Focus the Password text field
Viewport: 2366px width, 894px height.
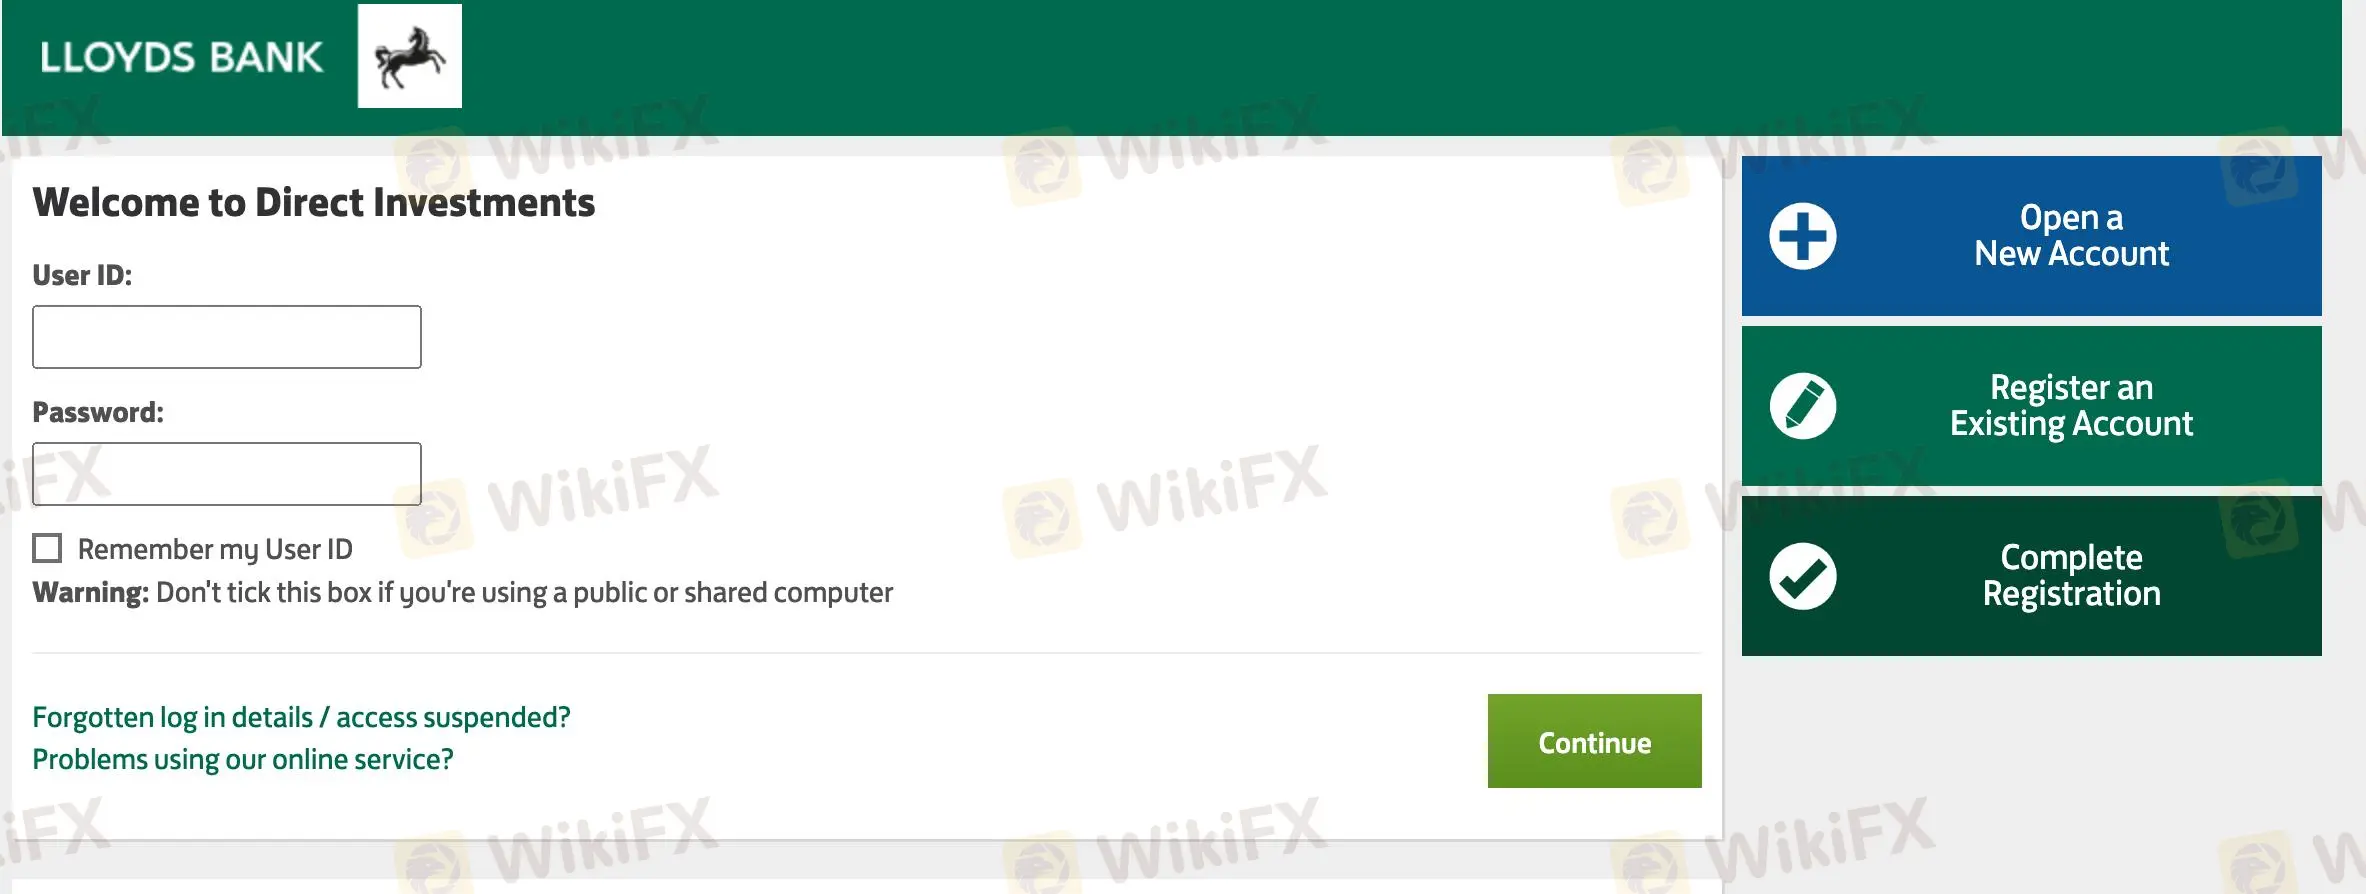coord(227,474)
